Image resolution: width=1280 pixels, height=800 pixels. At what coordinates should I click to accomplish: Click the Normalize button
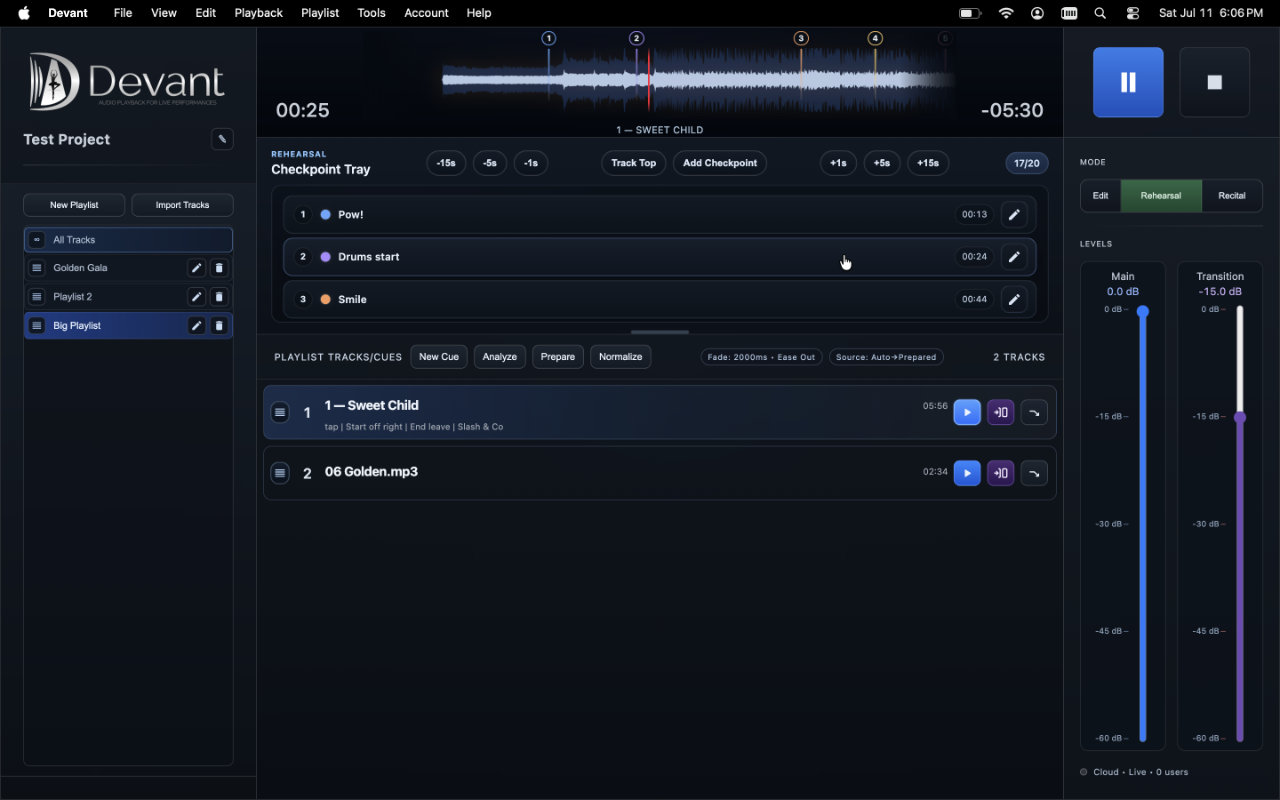[621, 357]
